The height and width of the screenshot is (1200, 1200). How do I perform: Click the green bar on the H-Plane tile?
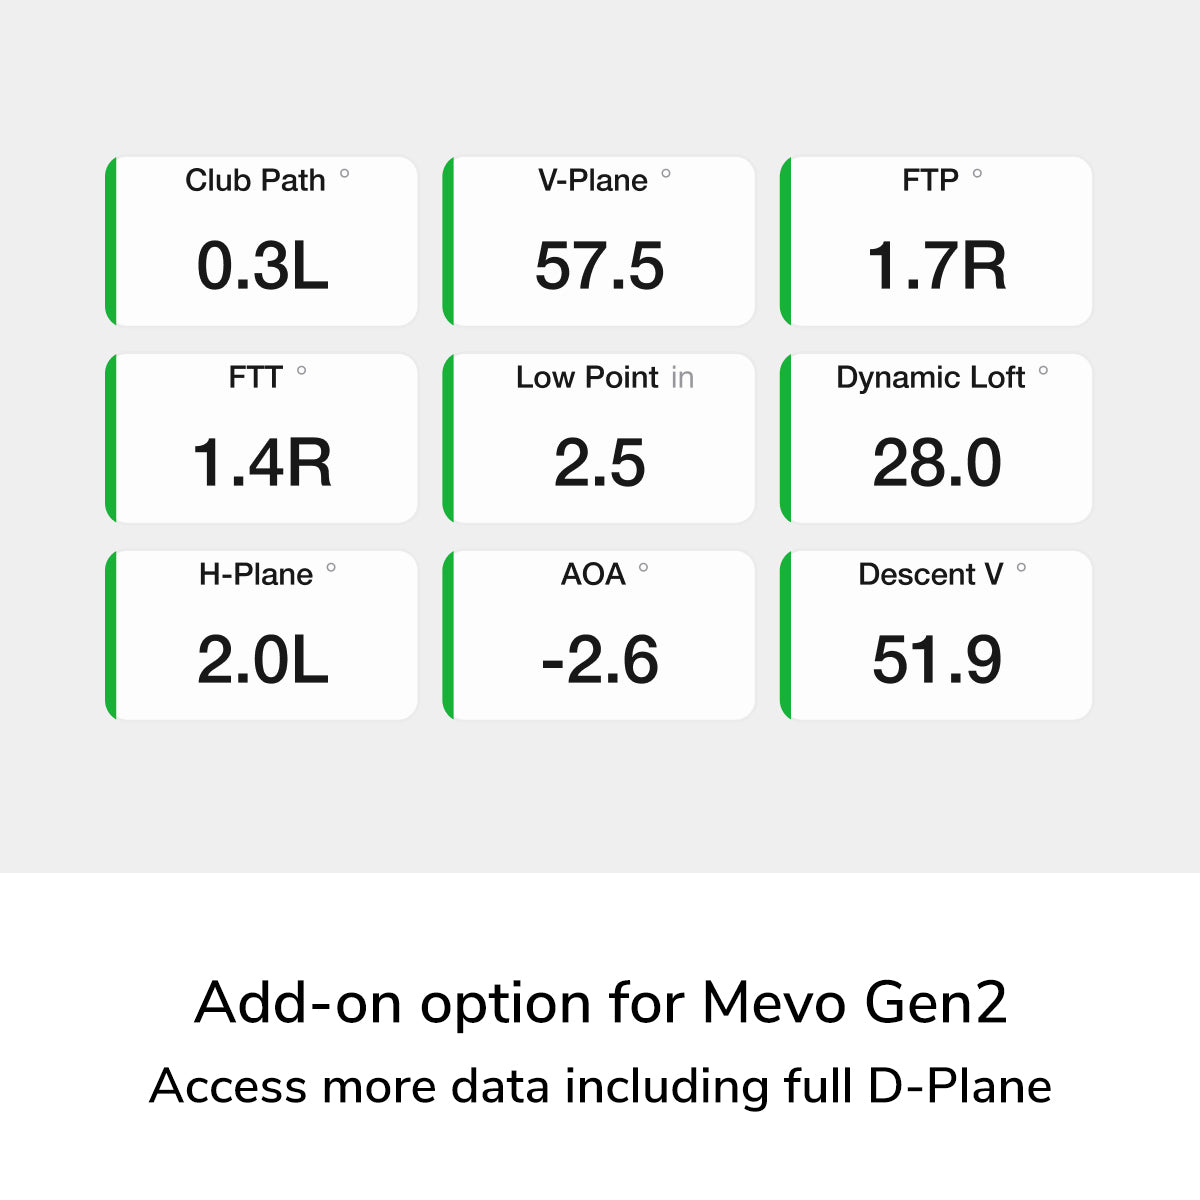(111, 635)
